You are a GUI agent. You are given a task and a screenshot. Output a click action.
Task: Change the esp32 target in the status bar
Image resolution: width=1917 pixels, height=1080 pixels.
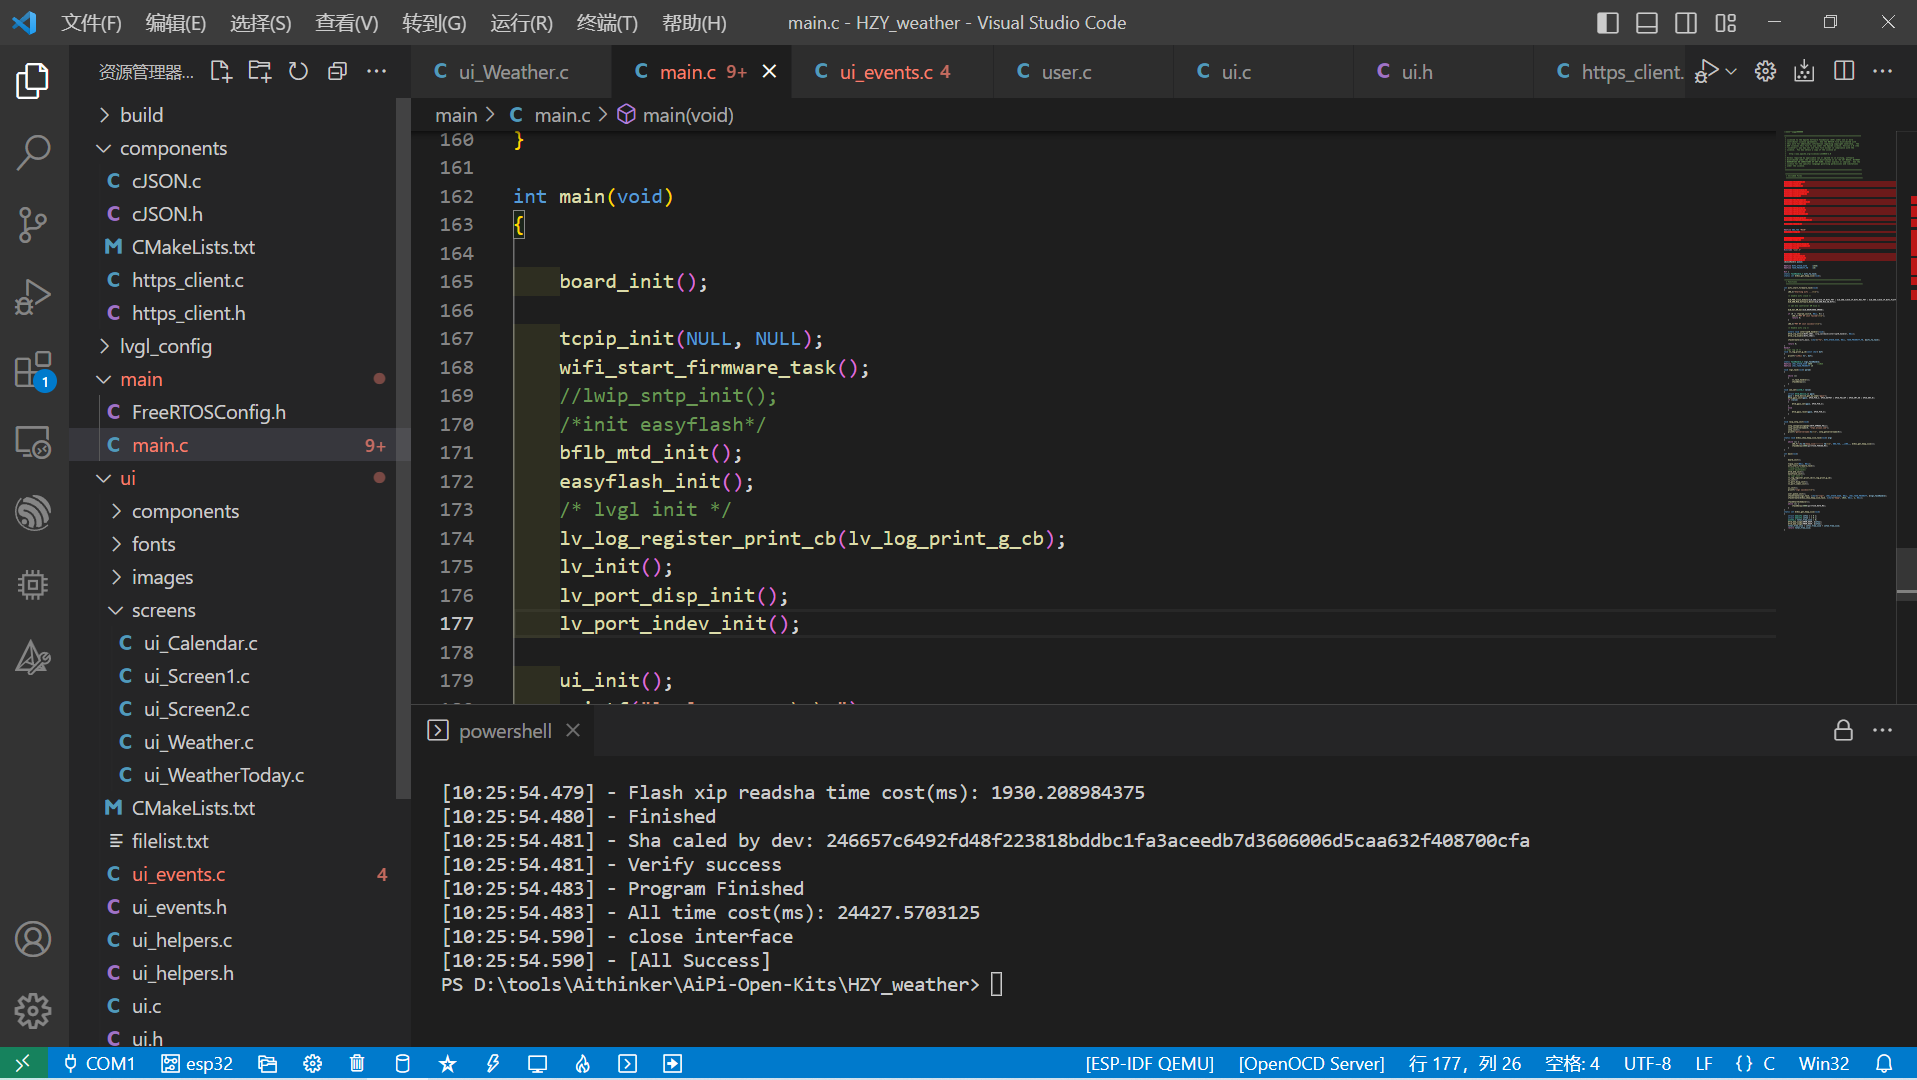(197, 1064)
